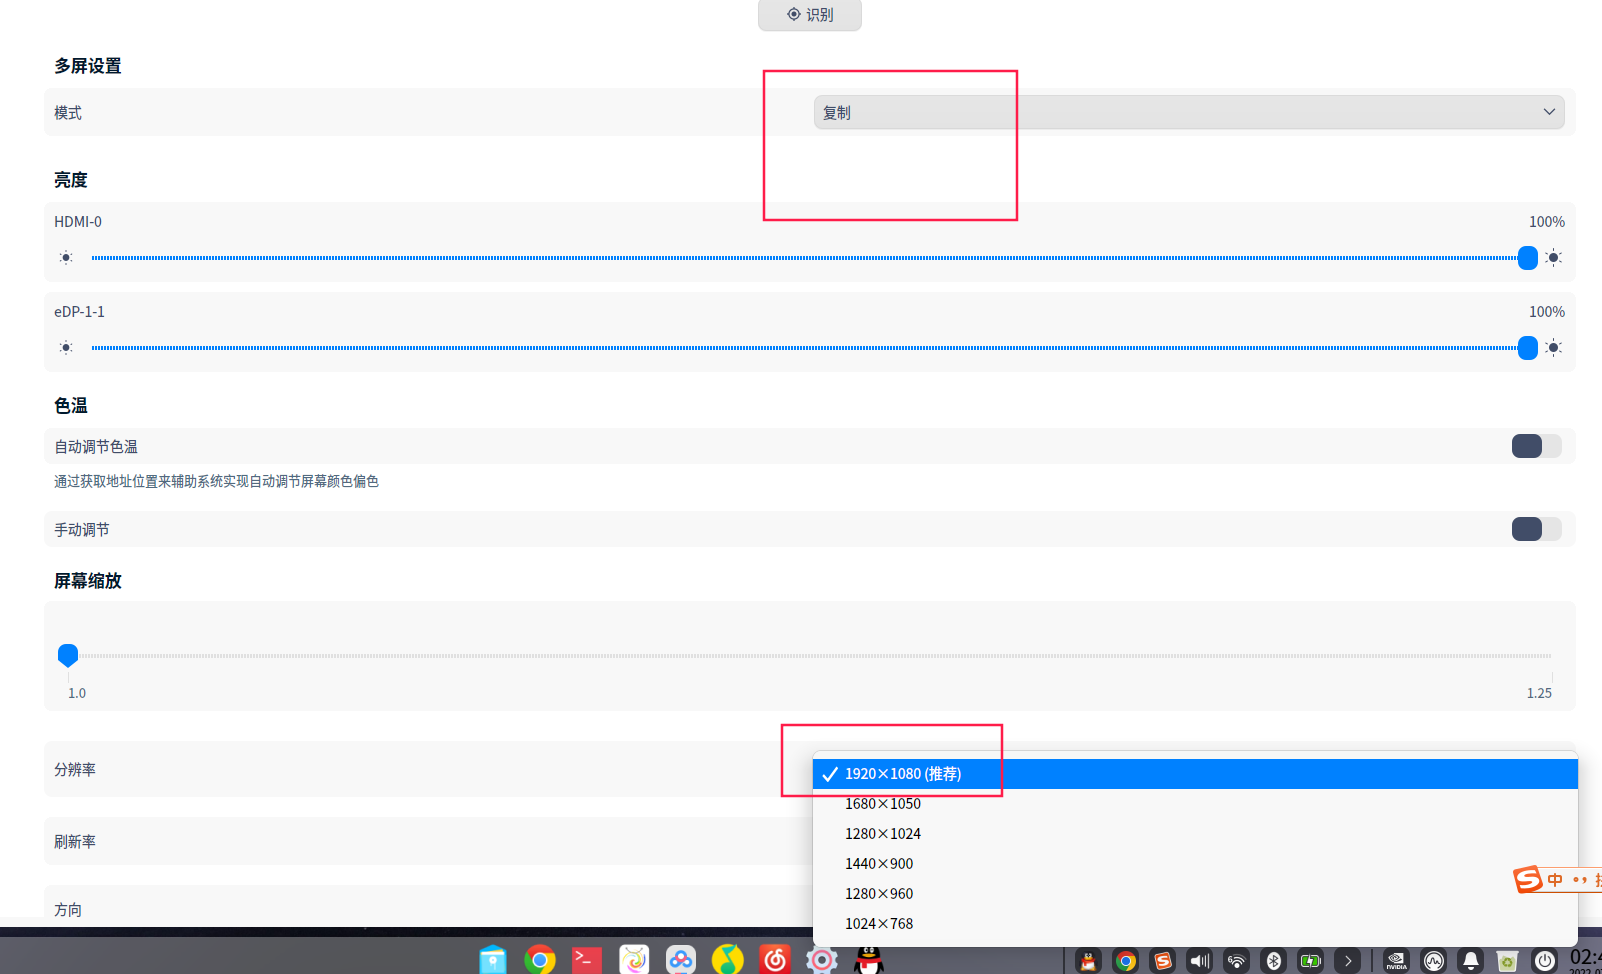Open the Wi-Fi network tray icon
The width and height of the screenshot is (1602, 974).
coord(1237,961)
